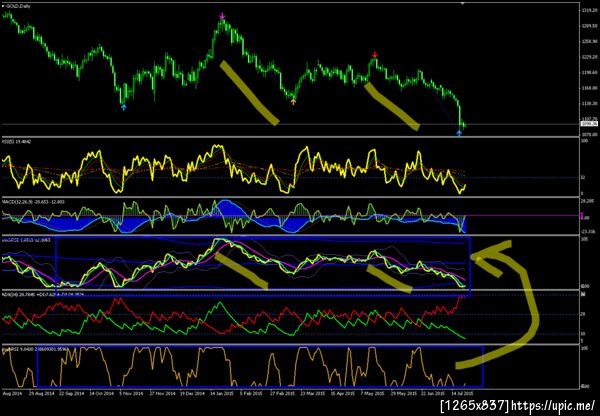Click the 14 Oct 2014 date label
Viewport: 600px width, 416px height.
pos(101,393)
